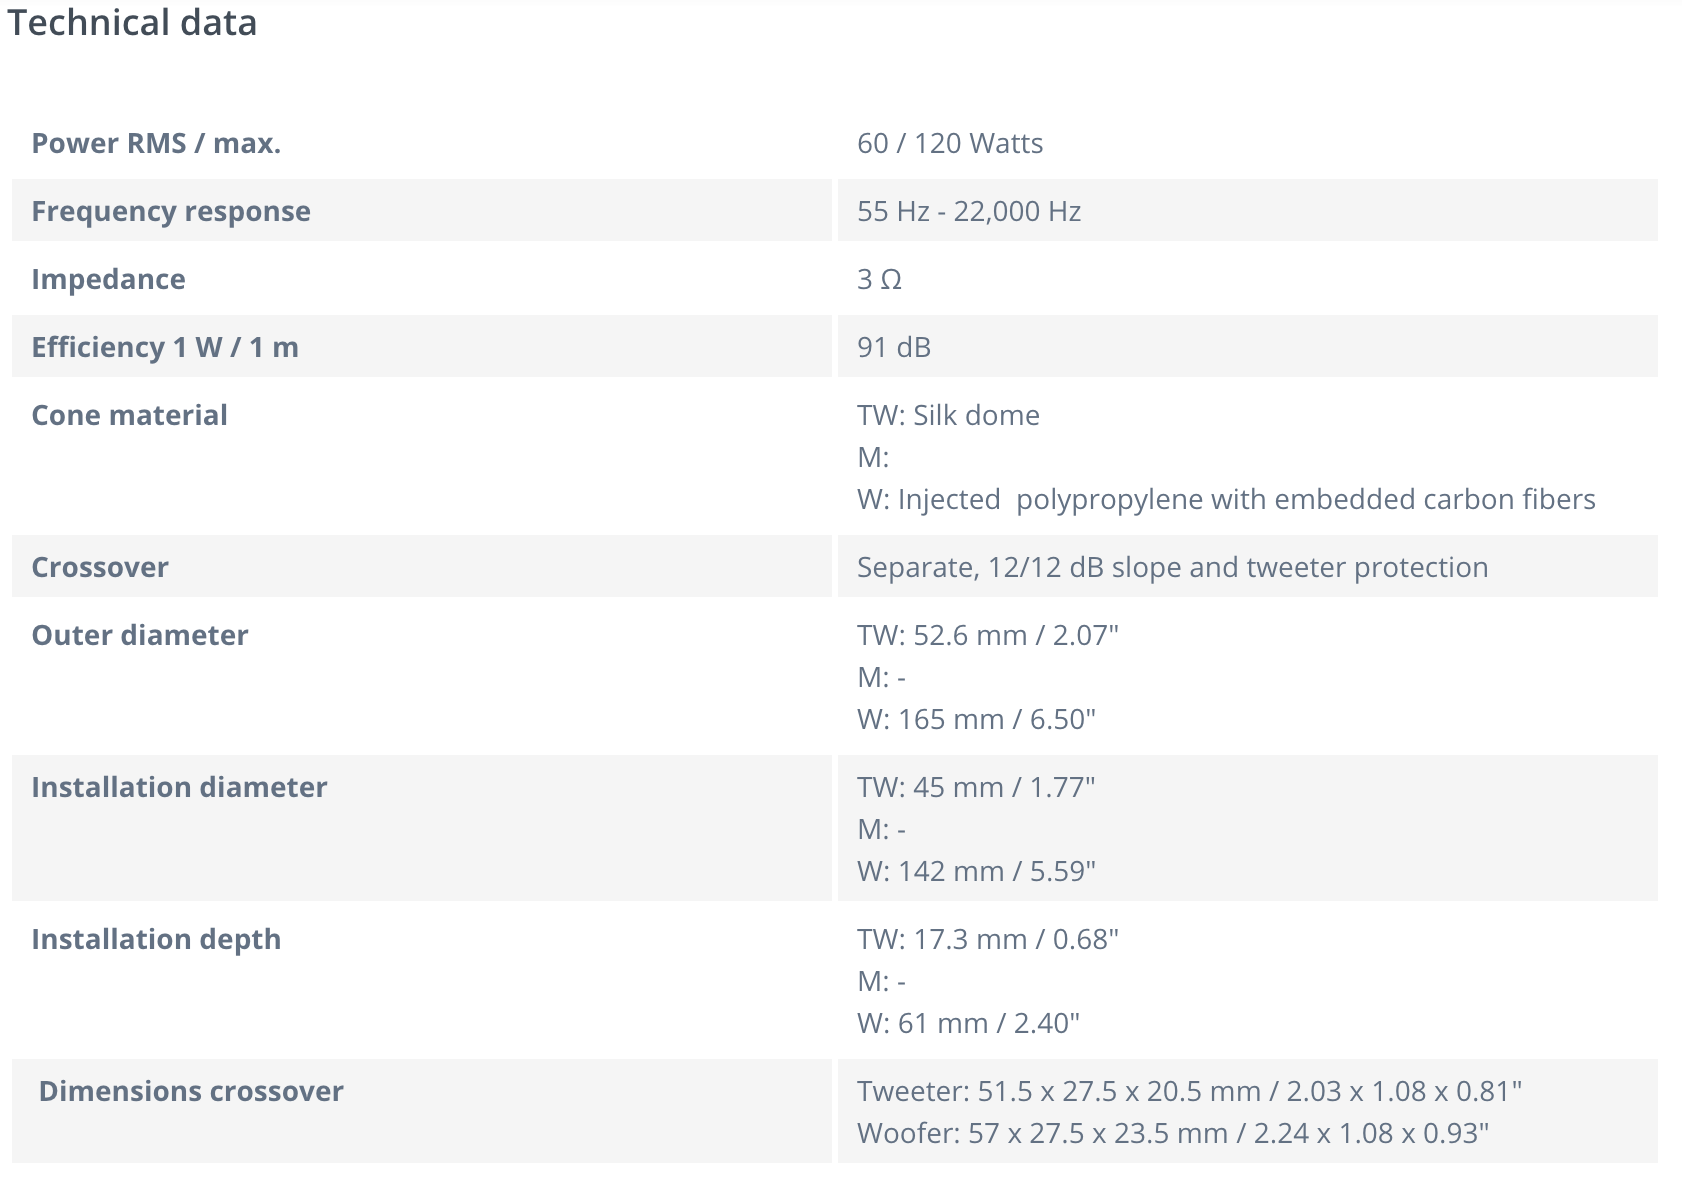The height and width of the screenshot is (1186, 1682).
Task: Click the 3 Ω impedance value
Action: tap(879, 280)
